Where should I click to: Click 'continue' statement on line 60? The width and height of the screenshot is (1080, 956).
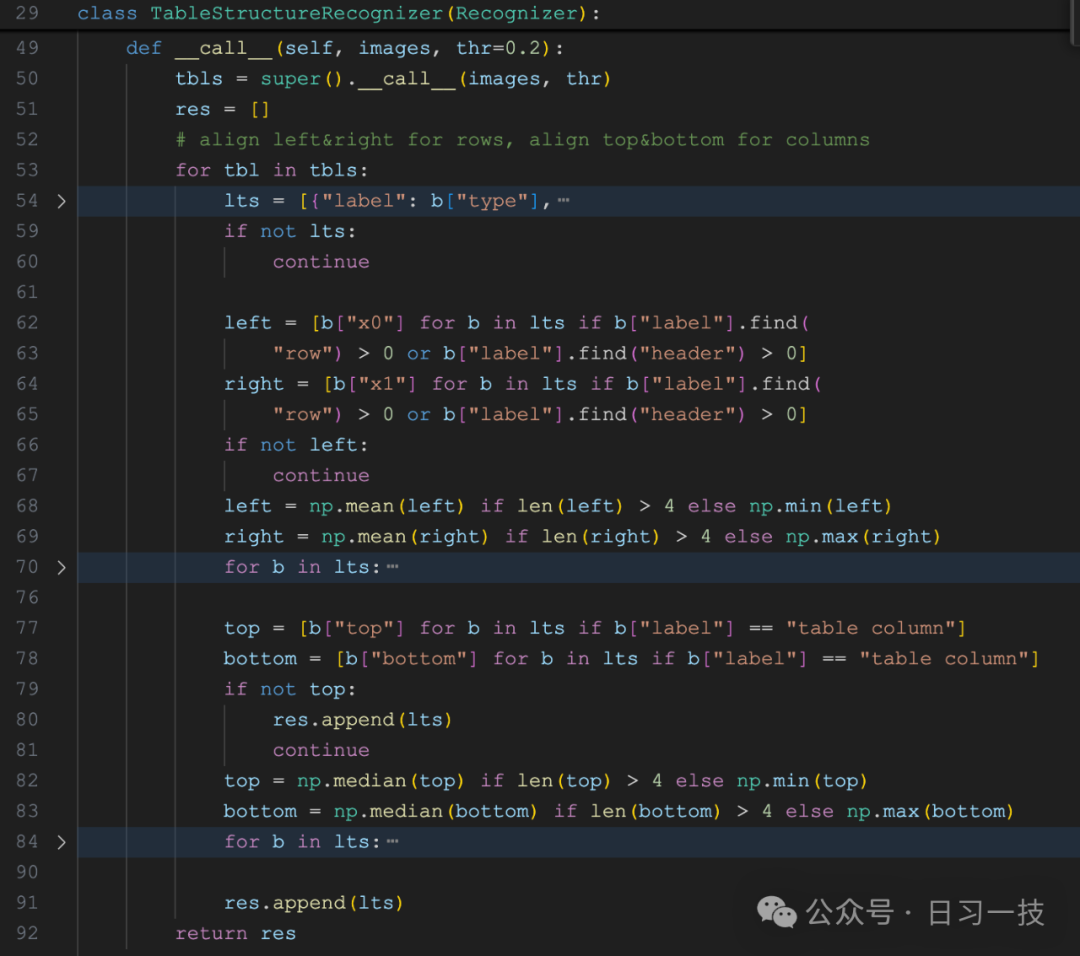coord(320,261)
